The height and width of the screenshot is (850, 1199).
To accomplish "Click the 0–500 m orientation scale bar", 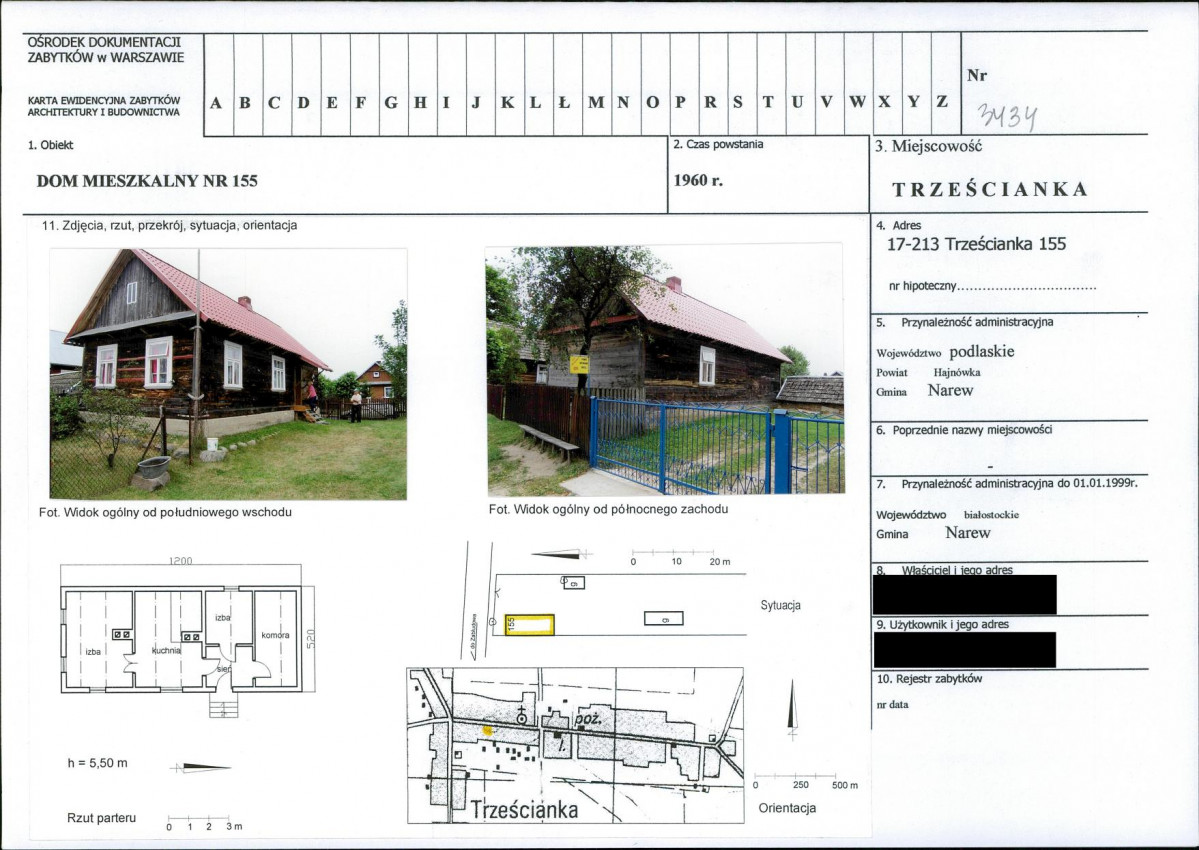I will (x=795, y=776).
